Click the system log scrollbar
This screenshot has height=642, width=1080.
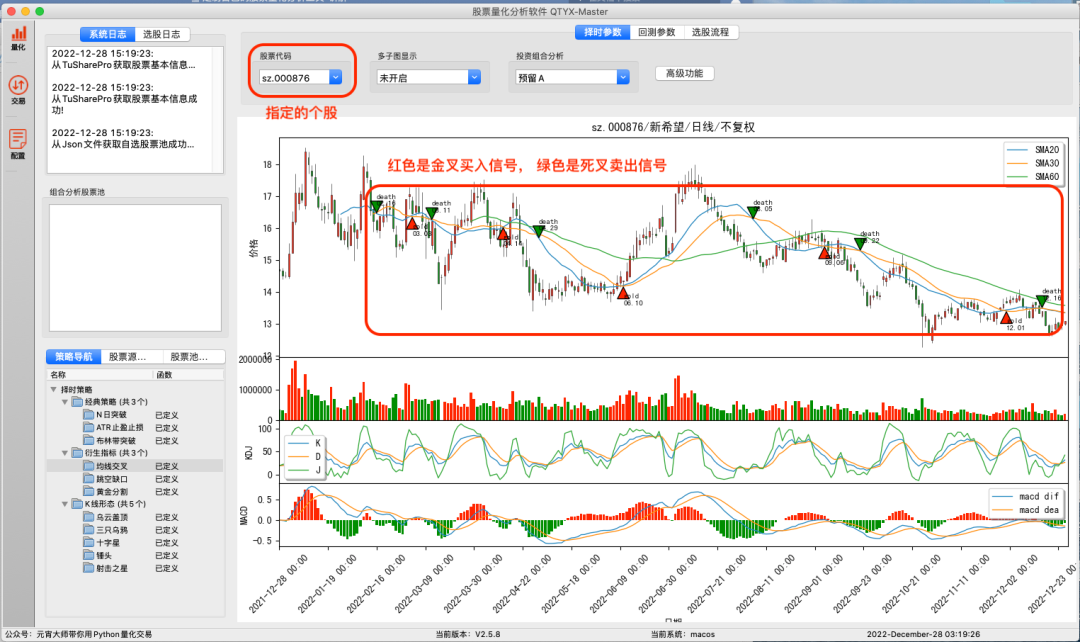click(218, 110)
